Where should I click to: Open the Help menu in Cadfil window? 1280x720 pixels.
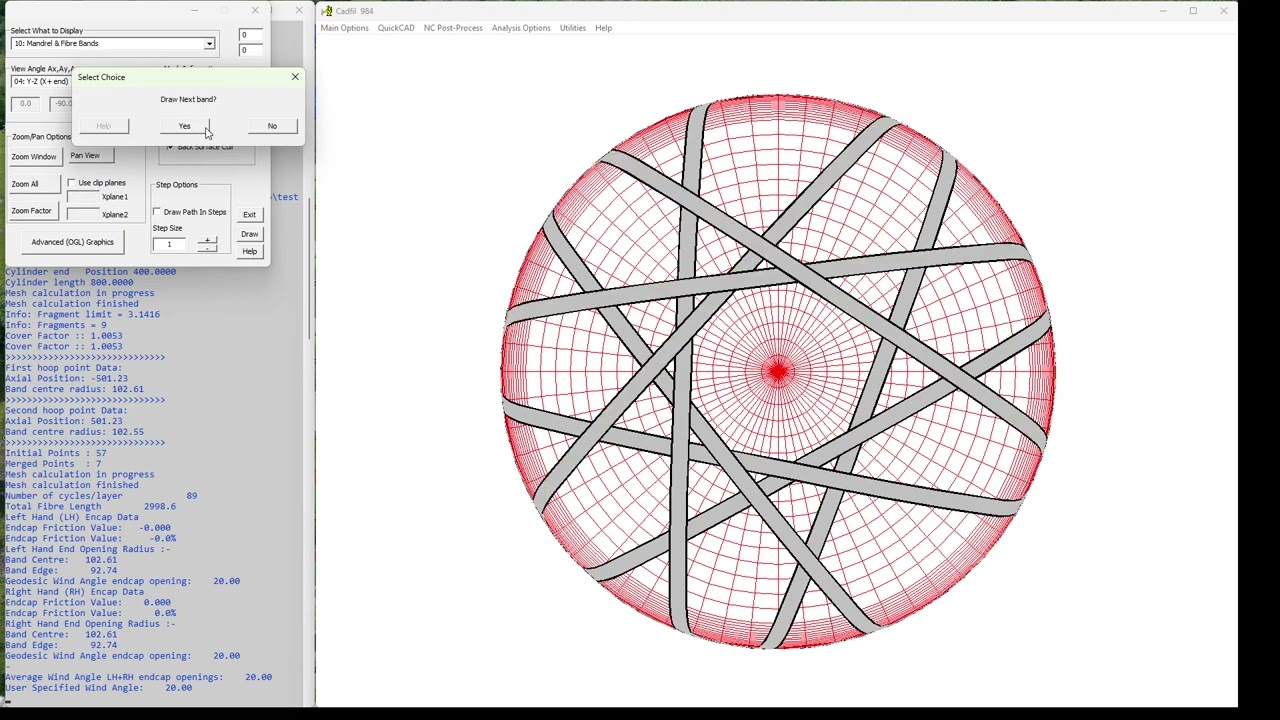pyautogui.click(x=603, y=28)
